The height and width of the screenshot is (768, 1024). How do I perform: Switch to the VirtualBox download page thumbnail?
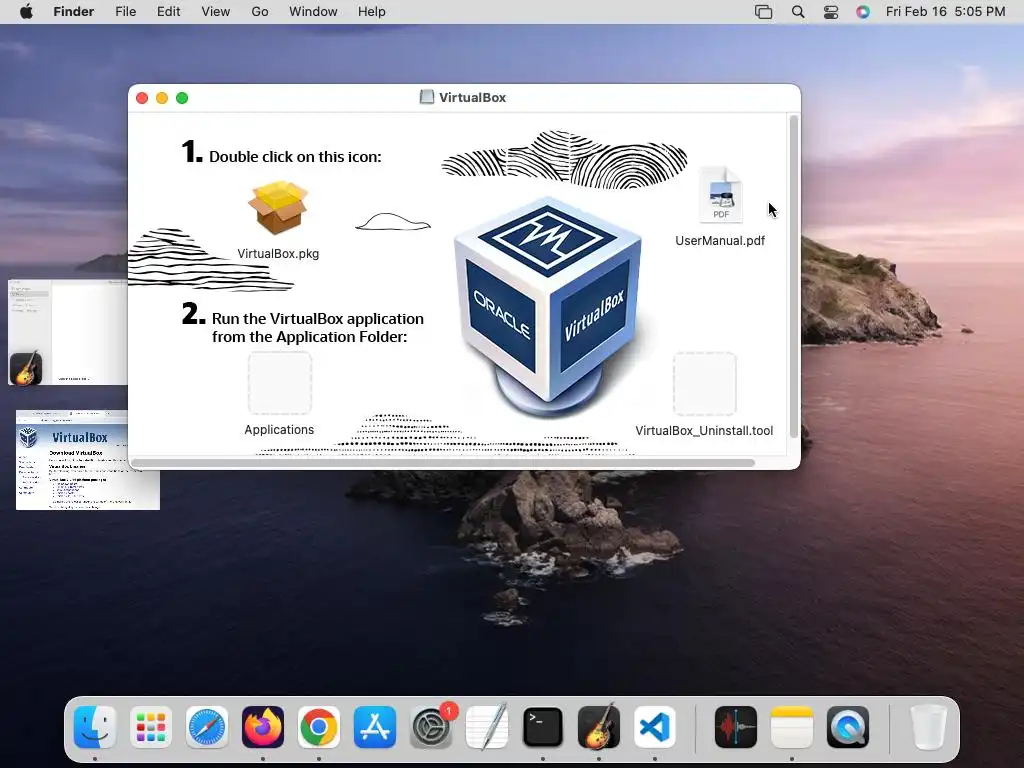click(x=88, y=460)
